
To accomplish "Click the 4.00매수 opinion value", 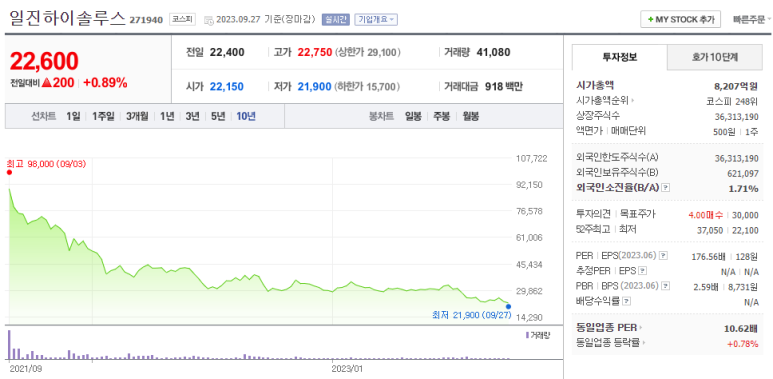I will pos(705,215).
